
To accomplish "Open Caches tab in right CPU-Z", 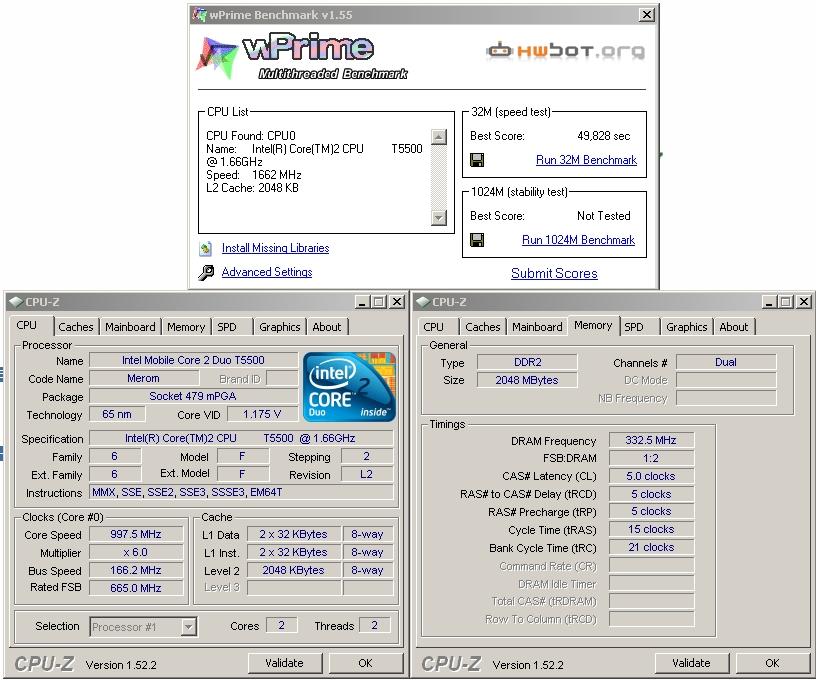I will coord(482,327).
